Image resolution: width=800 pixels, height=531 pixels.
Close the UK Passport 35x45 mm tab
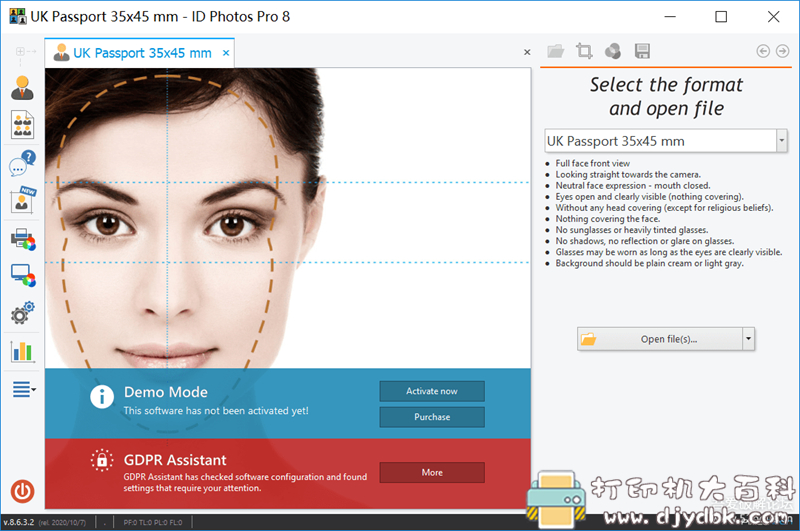pos(226,53)
